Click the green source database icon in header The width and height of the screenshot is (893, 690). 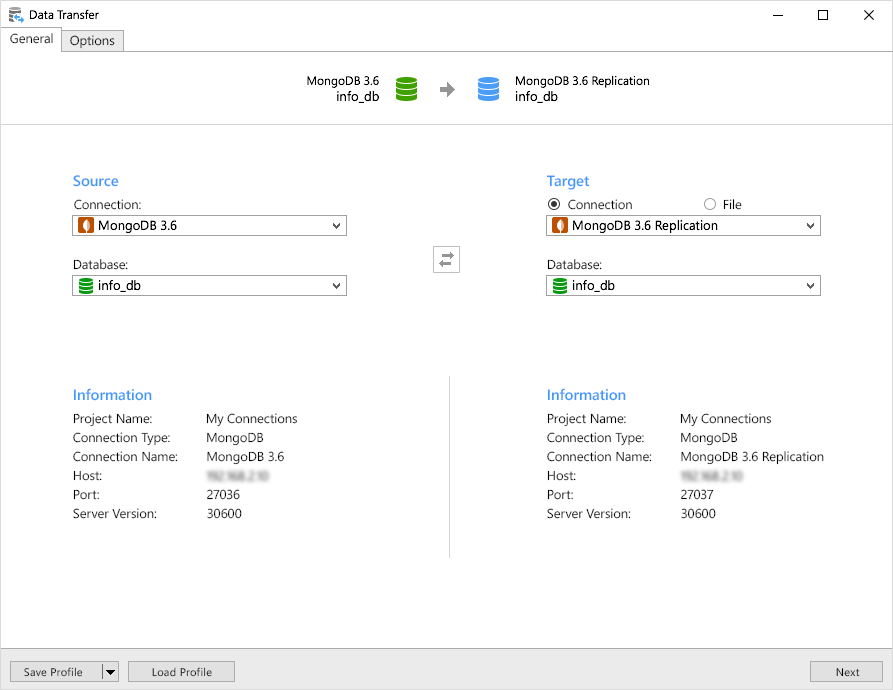tap(407, 89)
